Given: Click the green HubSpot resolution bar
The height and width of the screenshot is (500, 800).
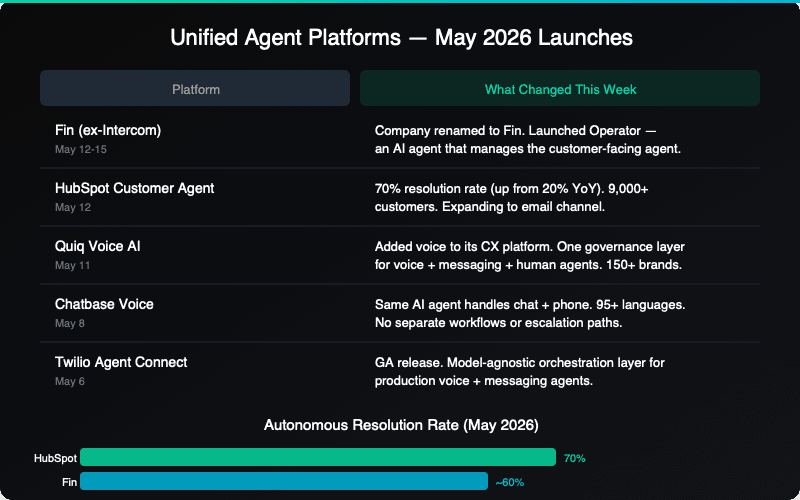Looking at the screenshot, I should tap(318, 457).
